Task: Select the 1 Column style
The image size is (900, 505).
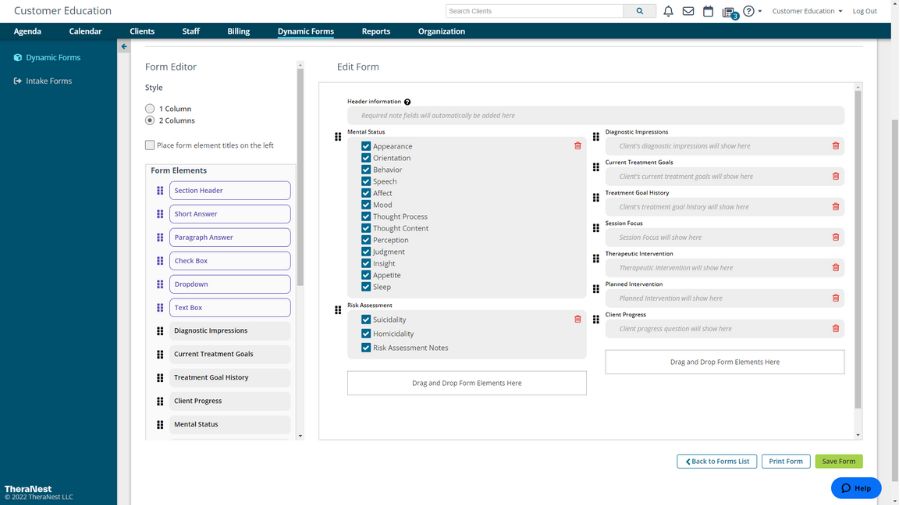Action: pyautogui.click(x=150, y=108)
